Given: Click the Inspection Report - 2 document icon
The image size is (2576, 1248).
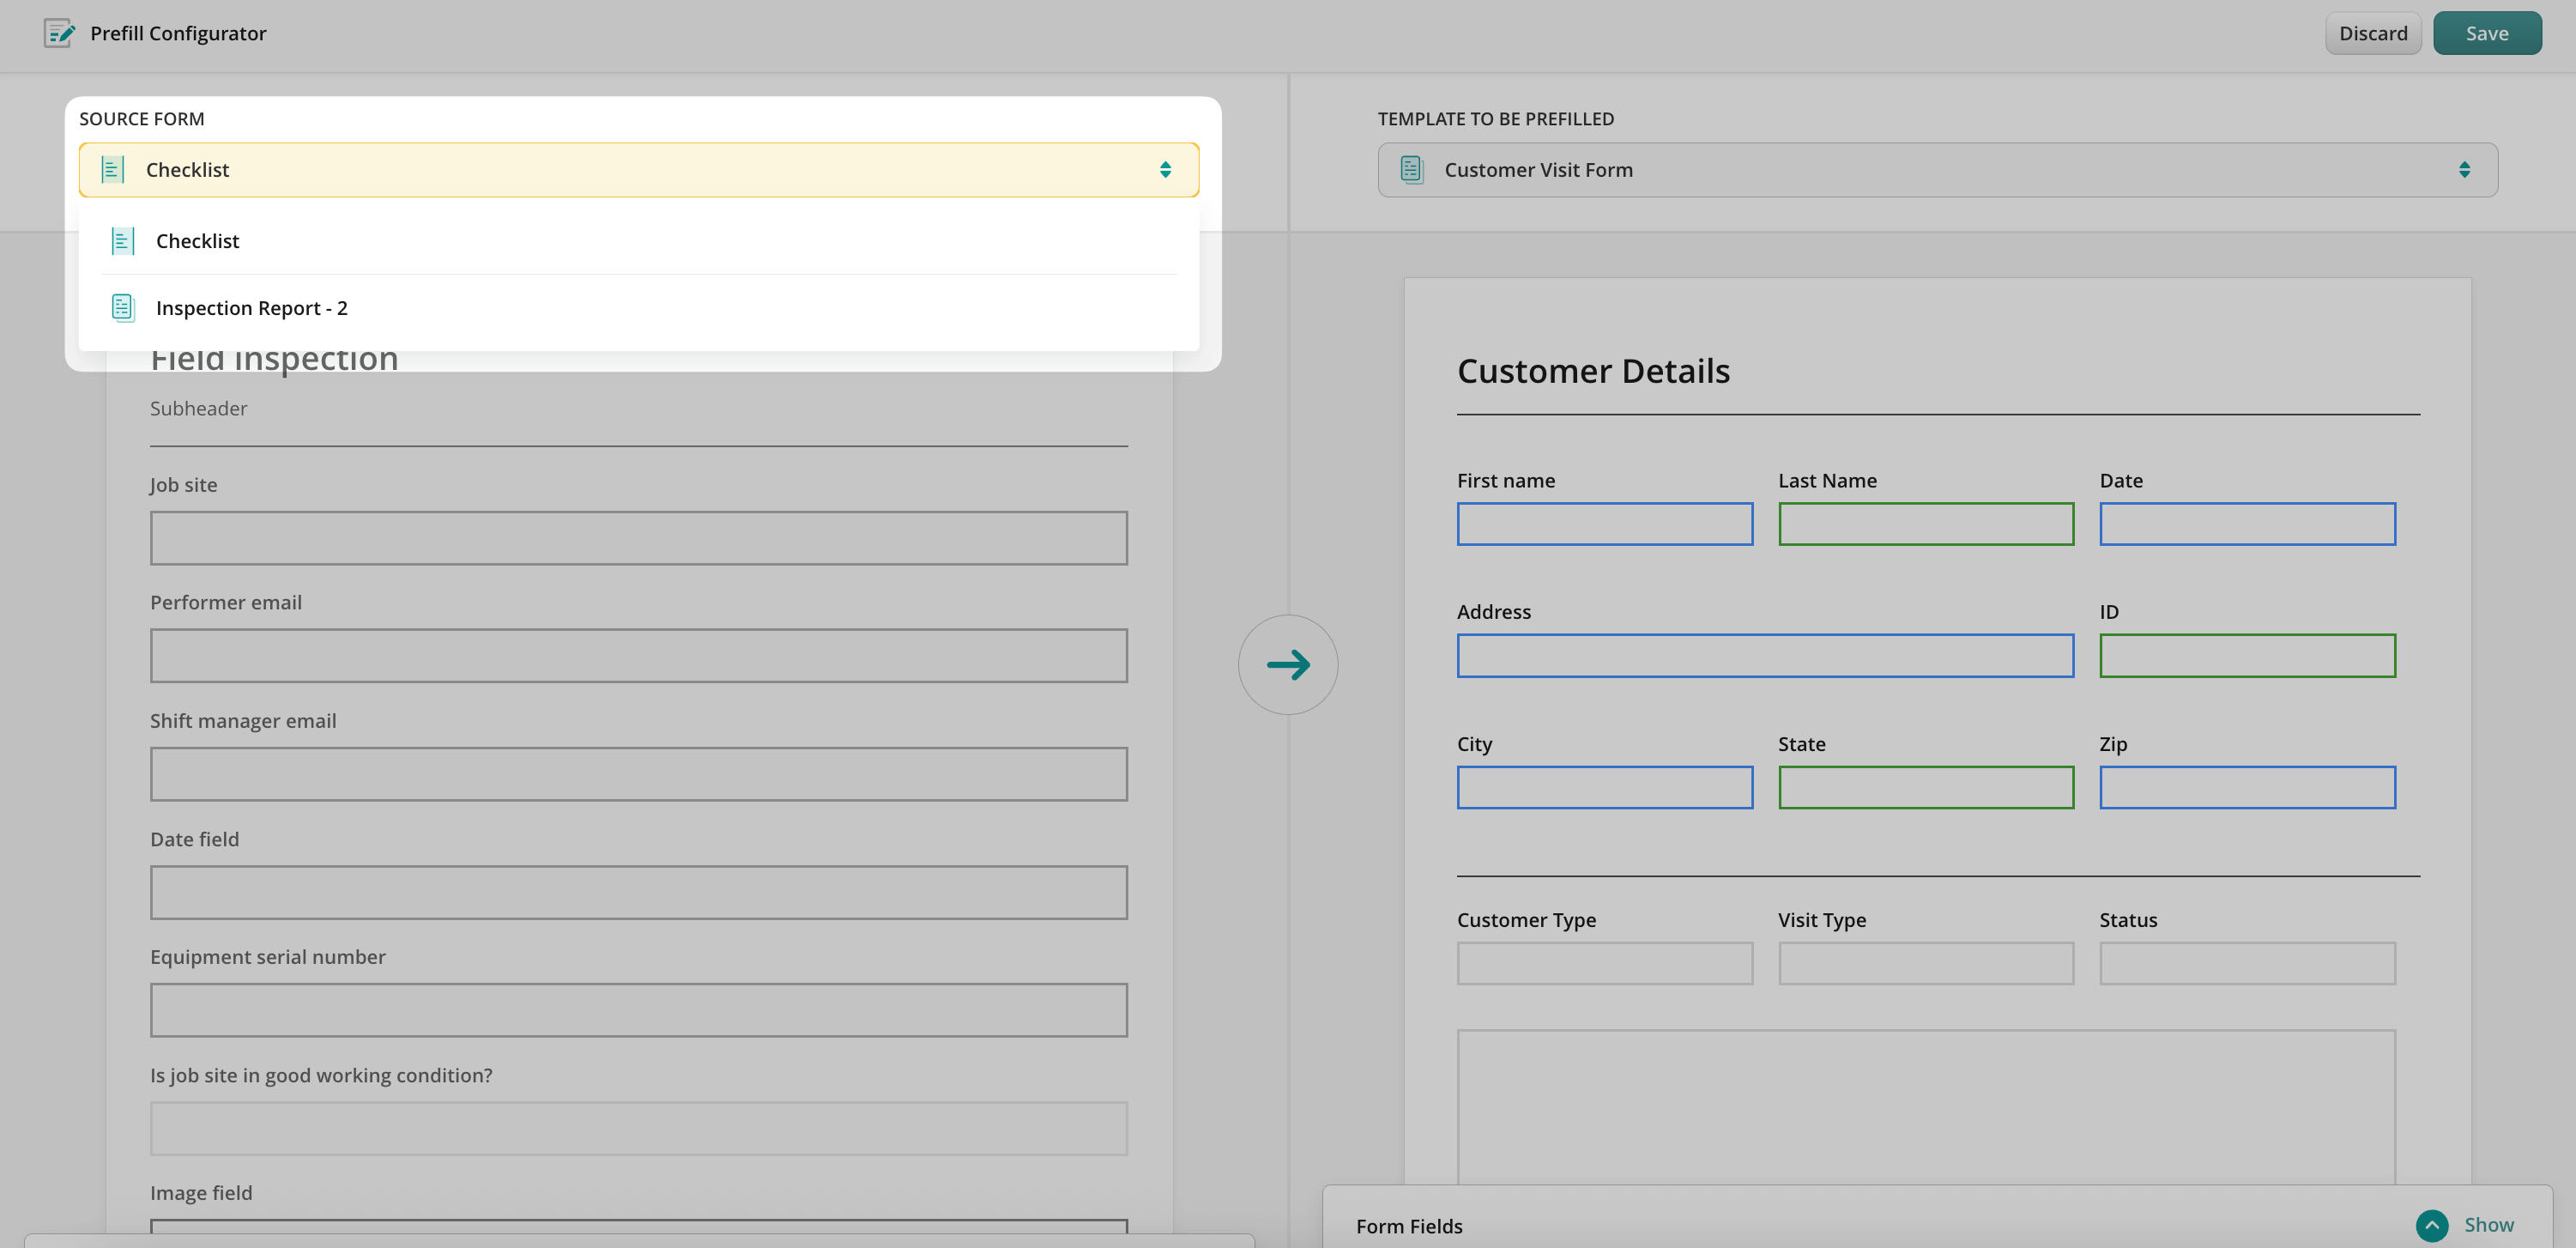Looking at the screenshot, I should click(x=122, y=308).
